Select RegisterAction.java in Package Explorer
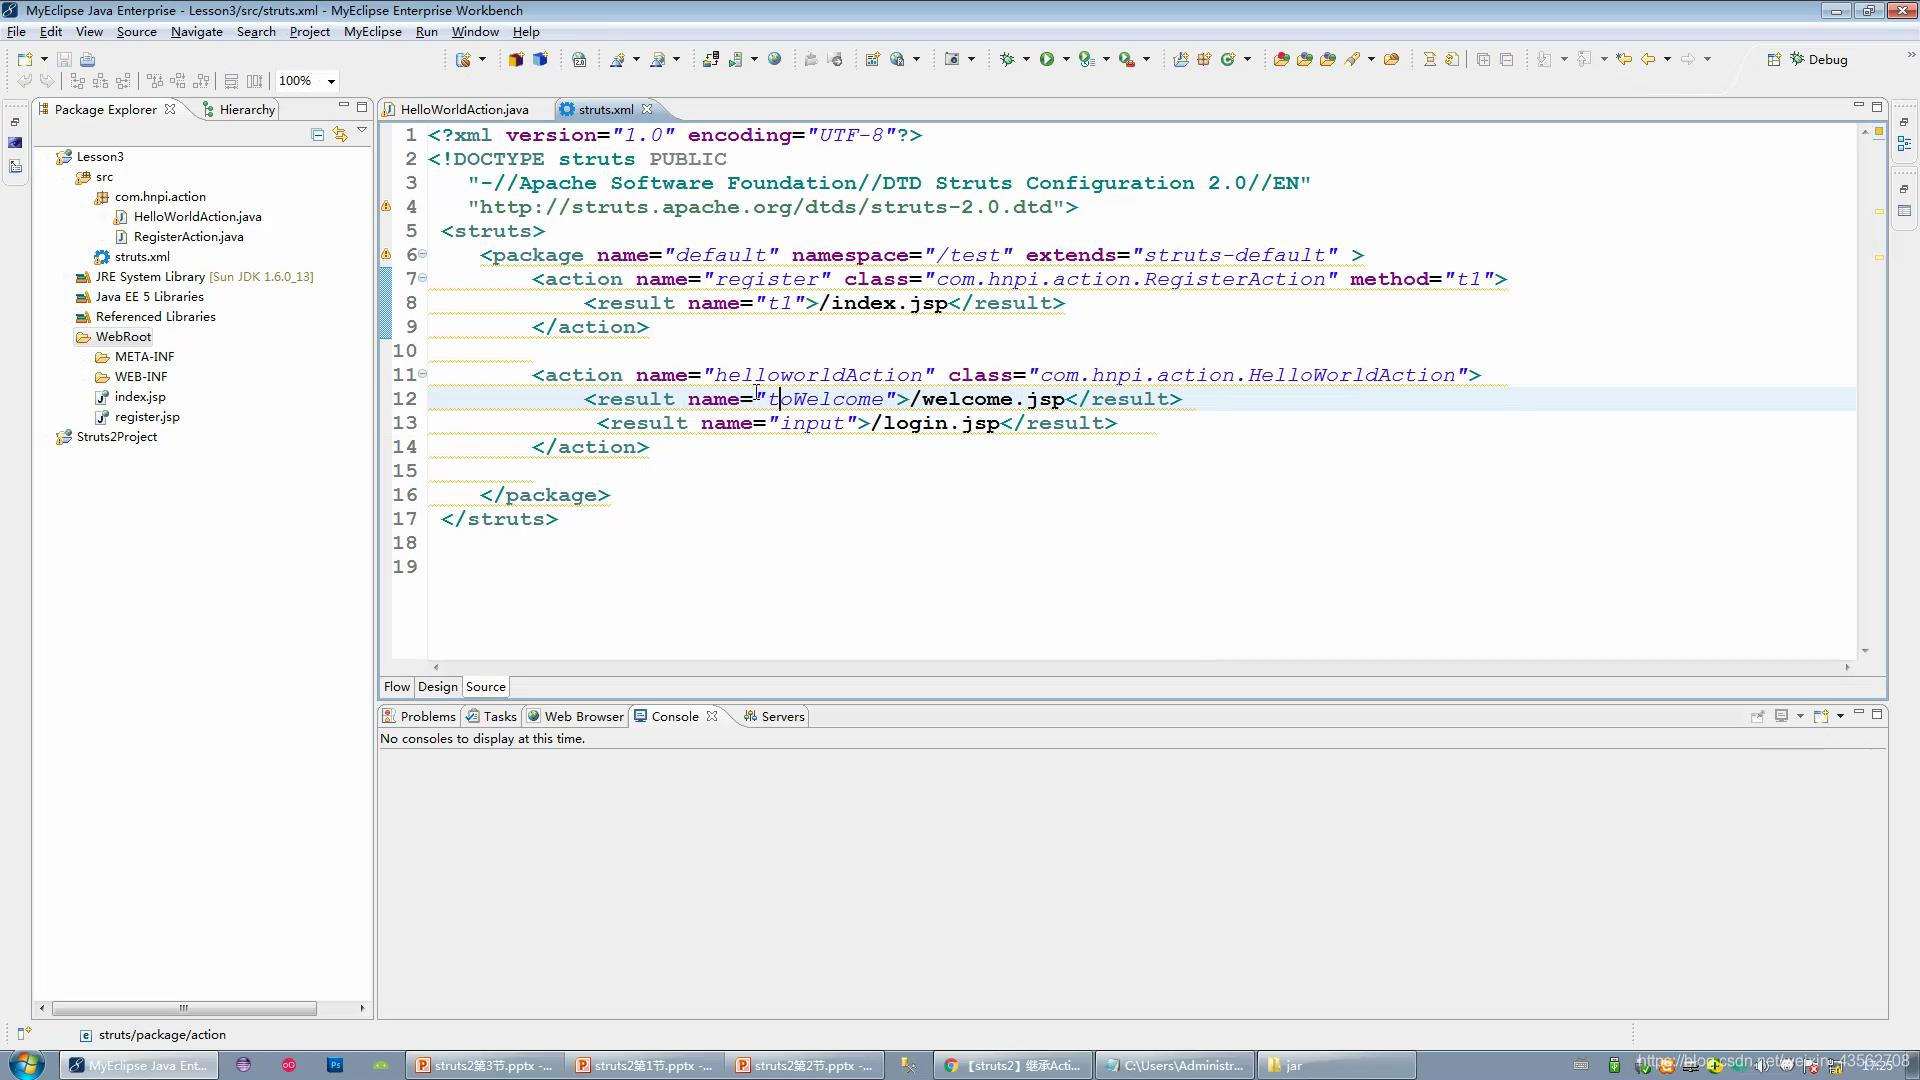The image size is (1920, 1080). pos(188,237)
